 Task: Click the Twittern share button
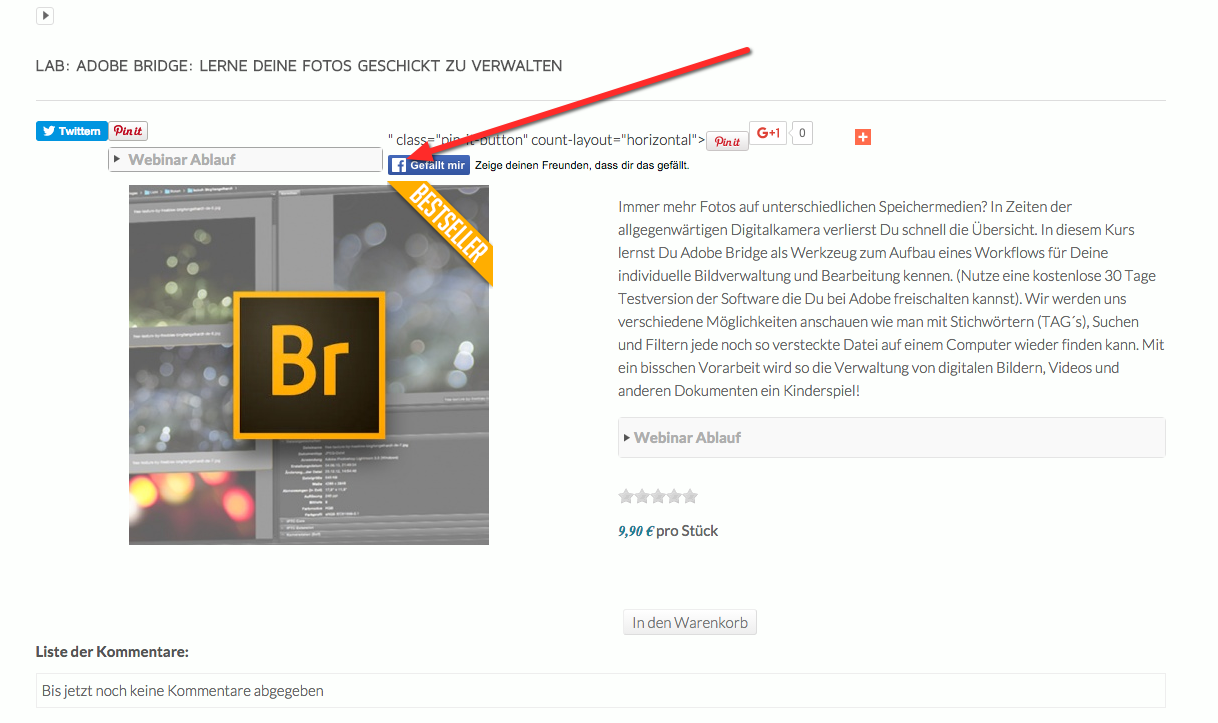coord(72,131)
